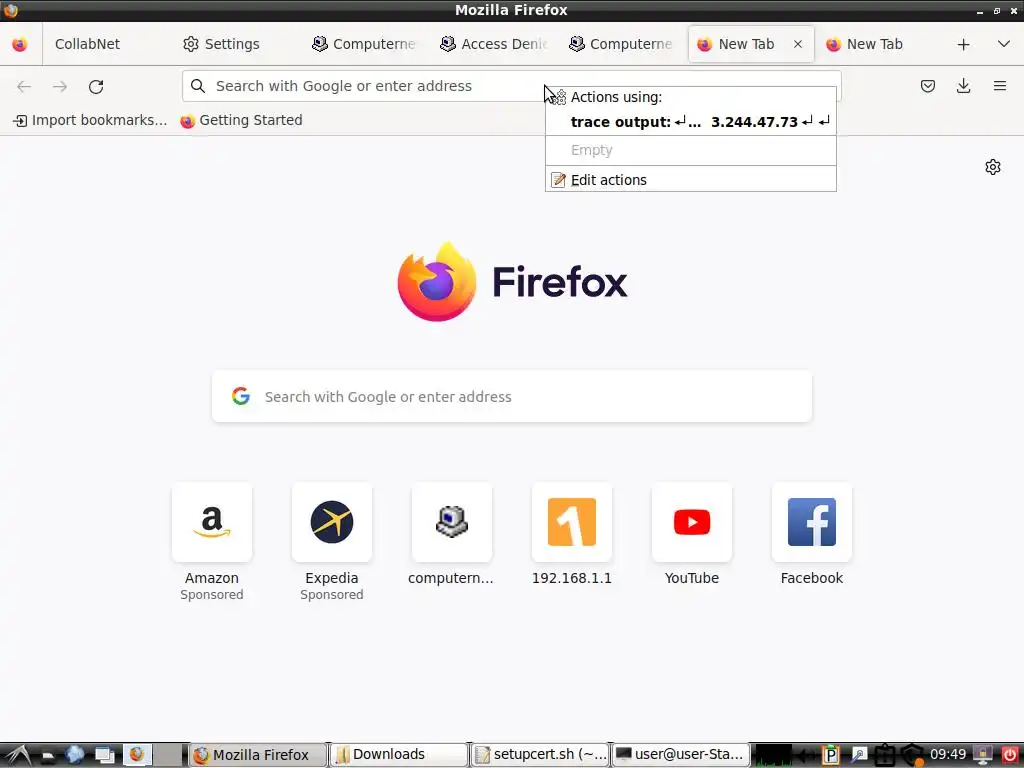The width and height of the screenshot is (1024, 768).
Task: Click Import bookmarks in bookmarks toolbar
Action: click(90, 120)
